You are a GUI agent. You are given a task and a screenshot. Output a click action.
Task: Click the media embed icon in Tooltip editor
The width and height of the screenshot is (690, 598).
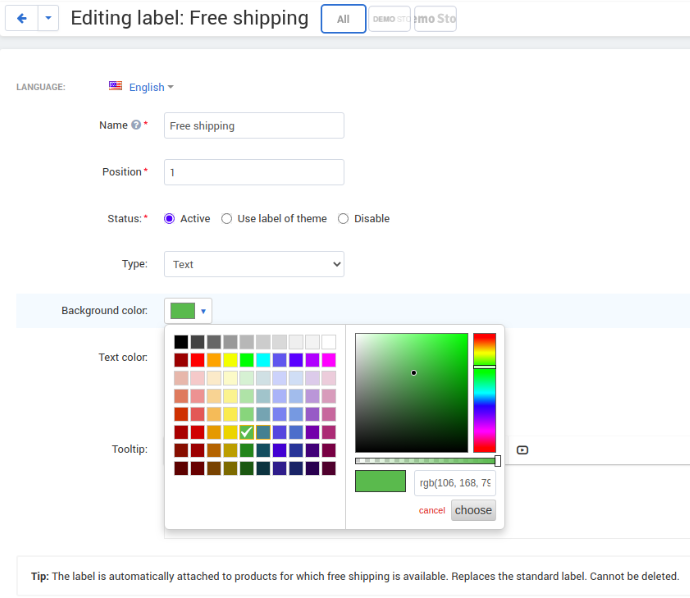click(522, 450)
